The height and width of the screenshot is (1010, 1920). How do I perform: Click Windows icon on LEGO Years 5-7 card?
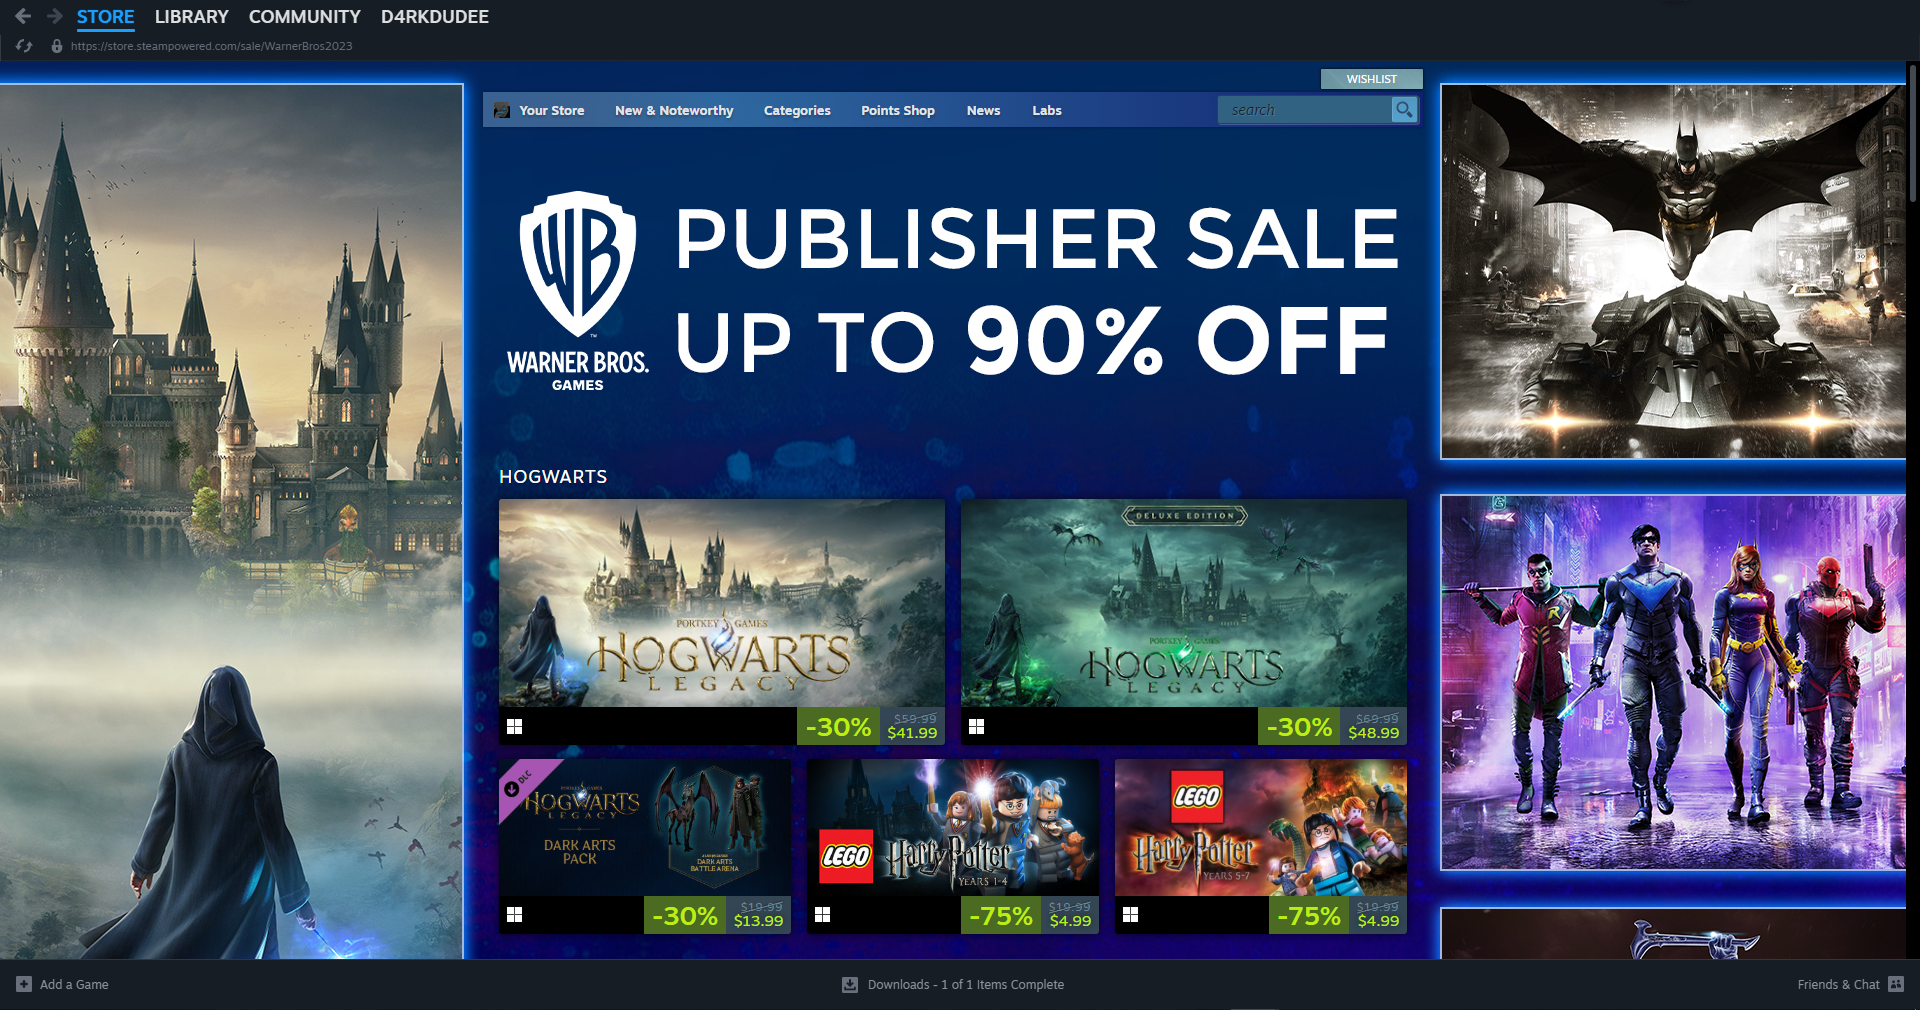(1130, 915)
